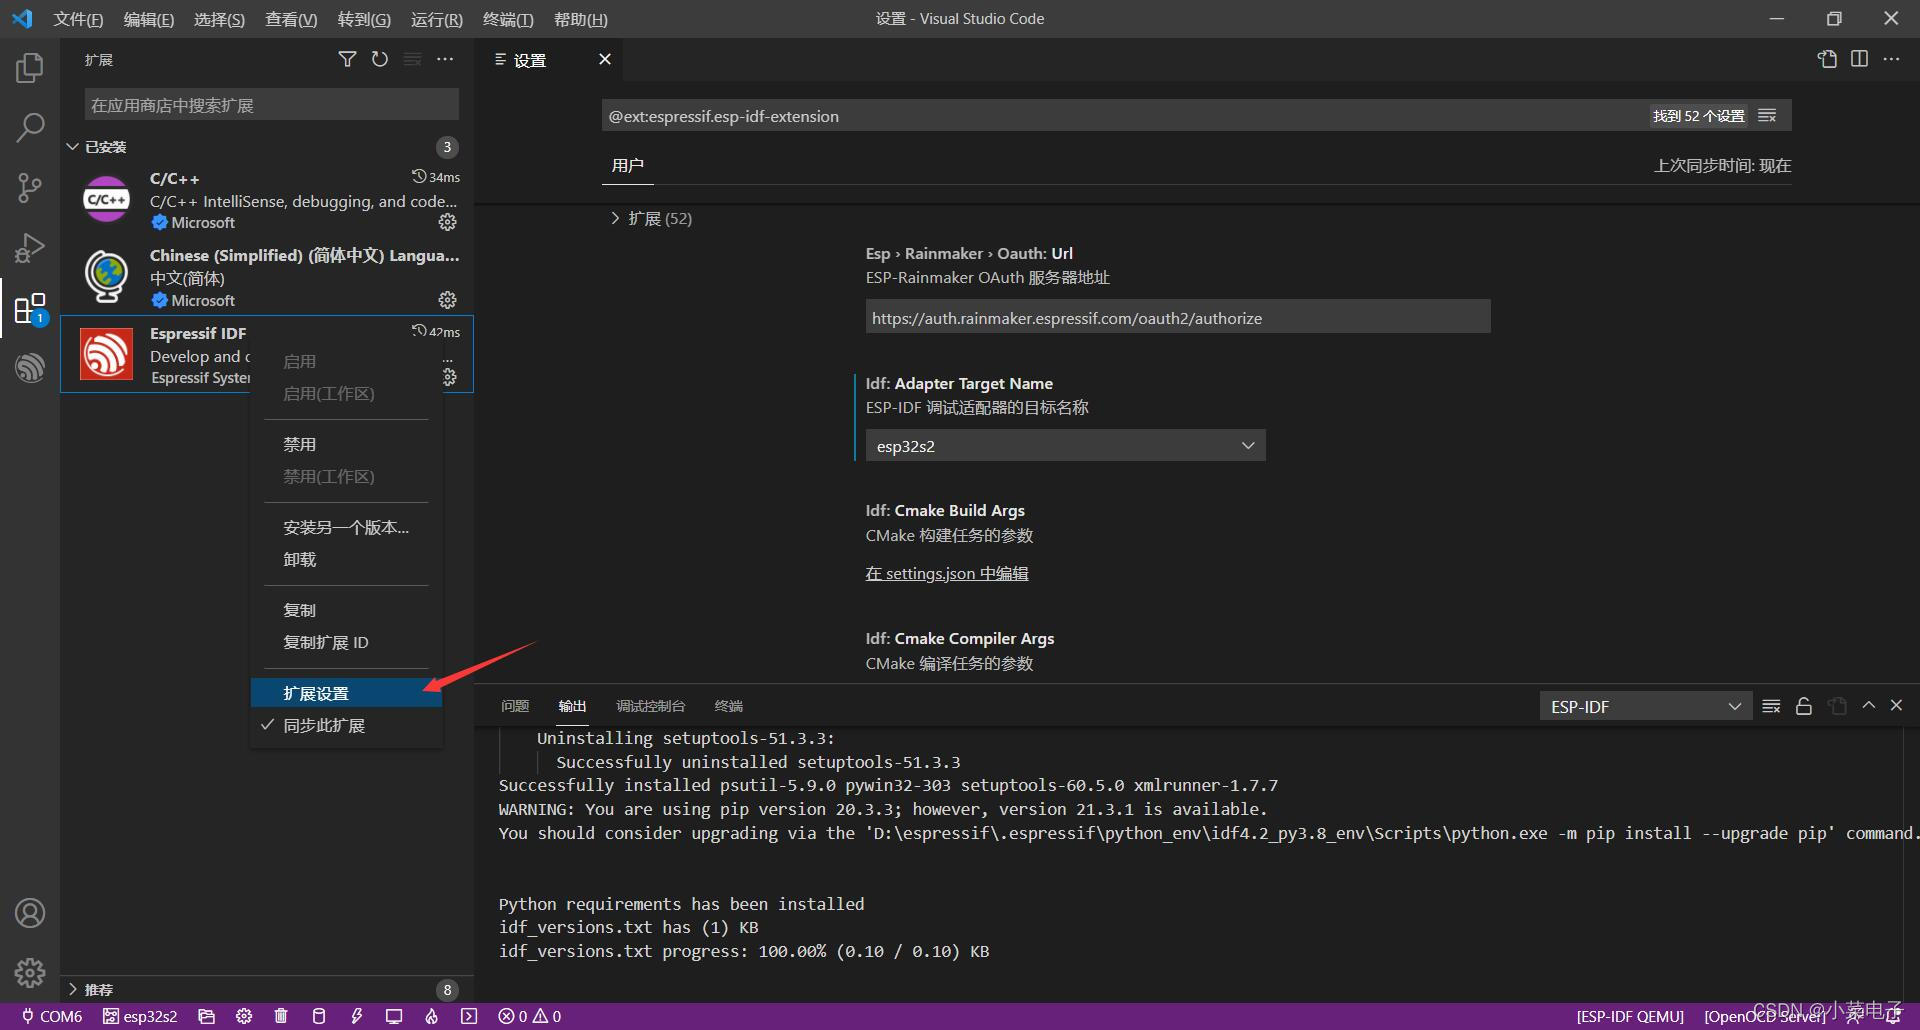Open the Extensions view icon
Viewport: 1920px width, 1030px height.
tap(30, 308)
